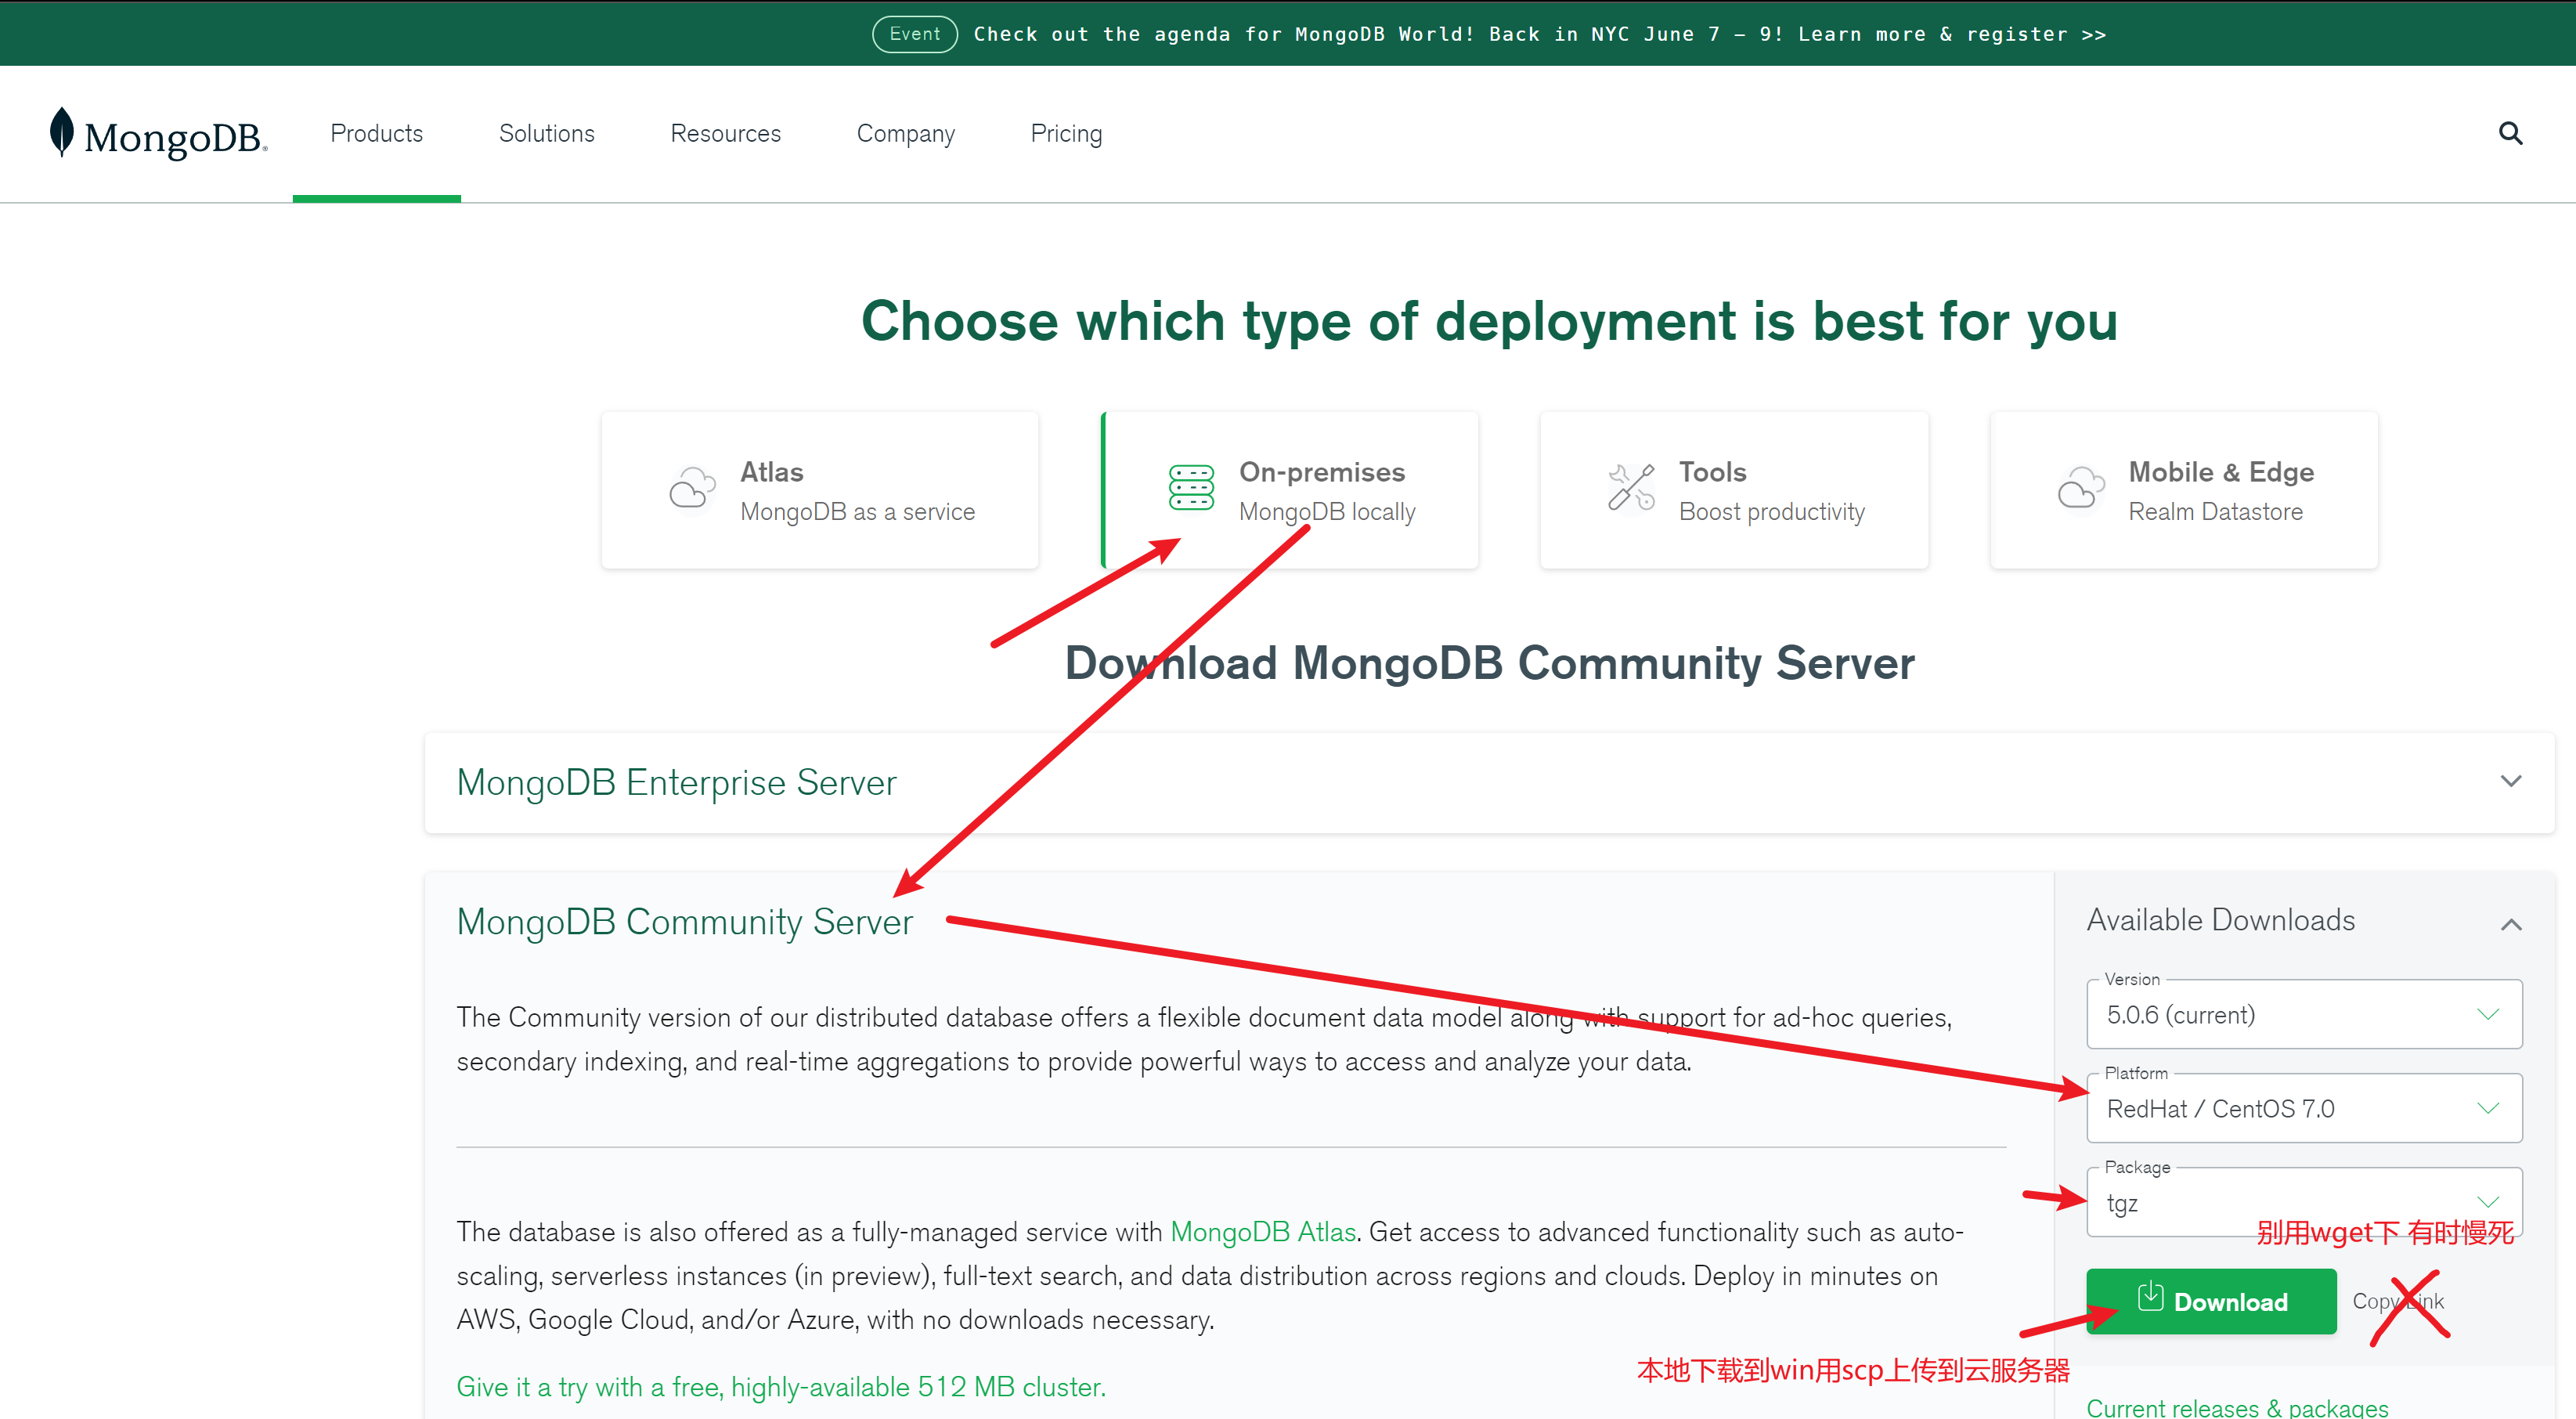
Task: Click the MongoDB leaf logo
Action: 62,132
